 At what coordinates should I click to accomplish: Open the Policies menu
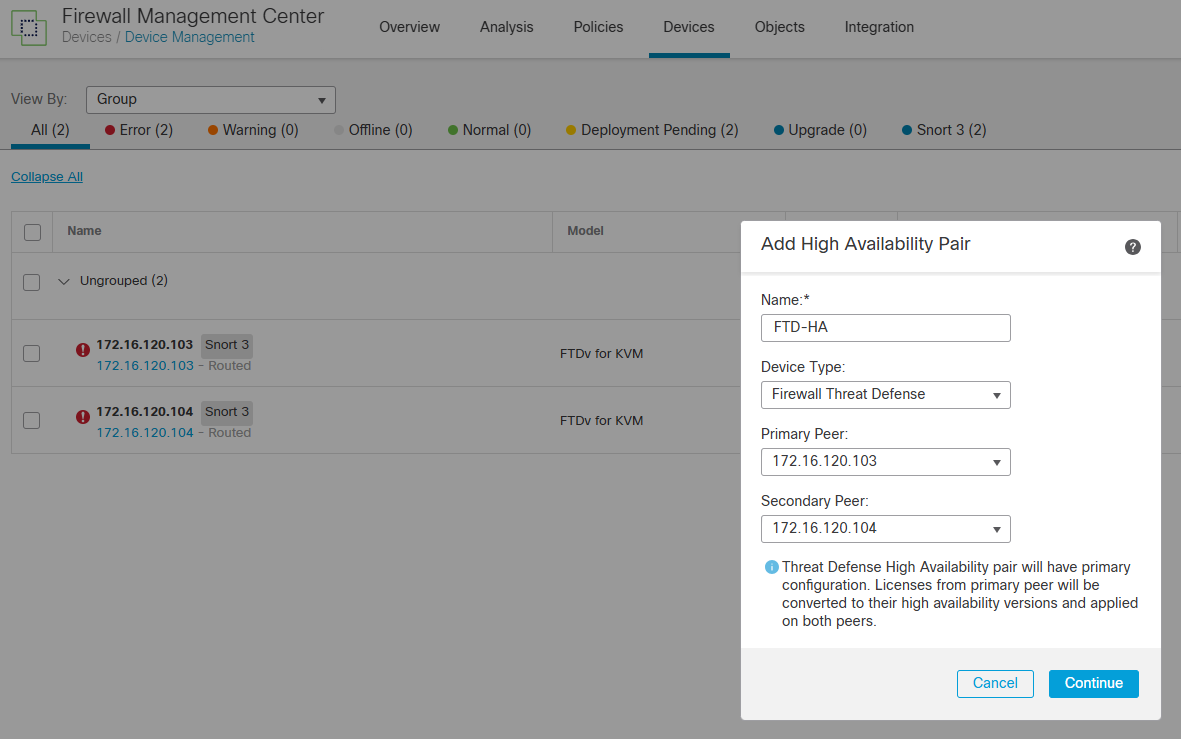598,27
